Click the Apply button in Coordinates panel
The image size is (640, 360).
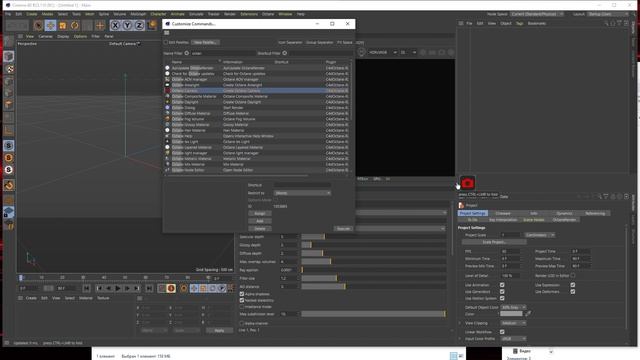tap(219, 330)
